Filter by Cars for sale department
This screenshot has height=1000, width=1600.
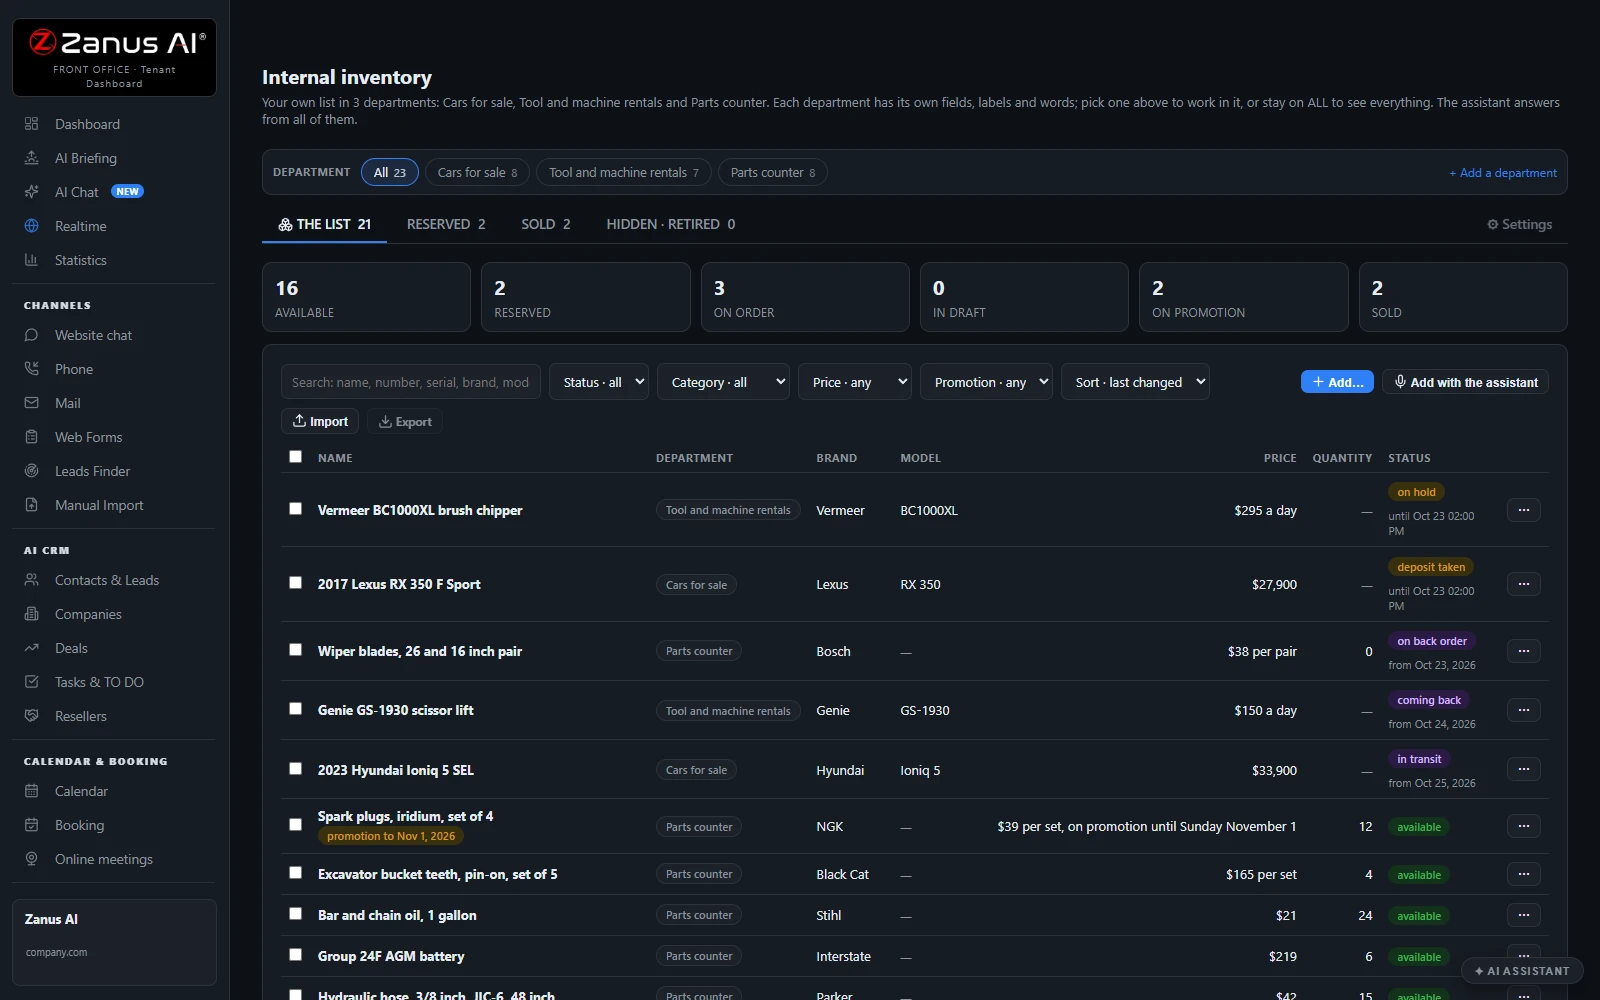(478, 172)
